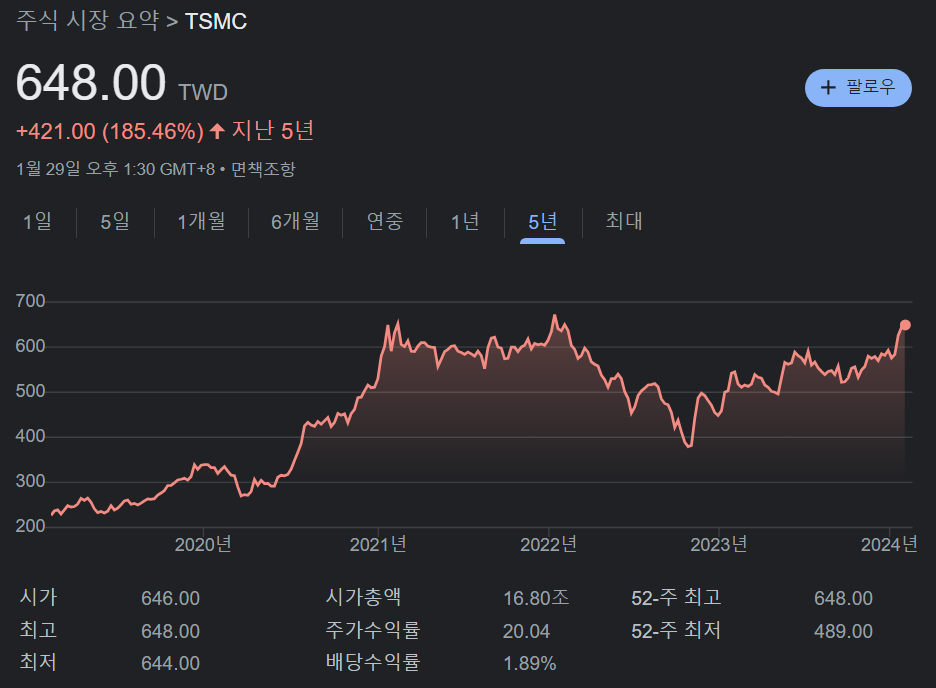
Task: Click the 500 y-axis label
Action: pos(30,391)
